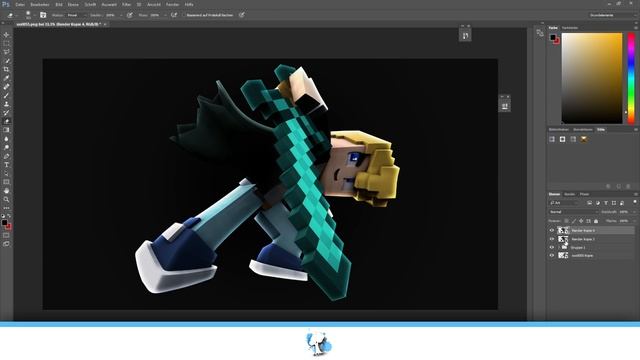Swap foreground and background colors
This screenshot has height=360, width=640.
pos(9,216)
